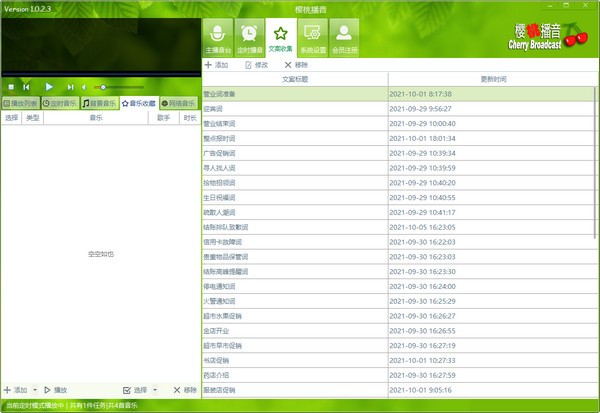Click the timestamp 2021-09-30 16:23:30

[x=422, y=272]
